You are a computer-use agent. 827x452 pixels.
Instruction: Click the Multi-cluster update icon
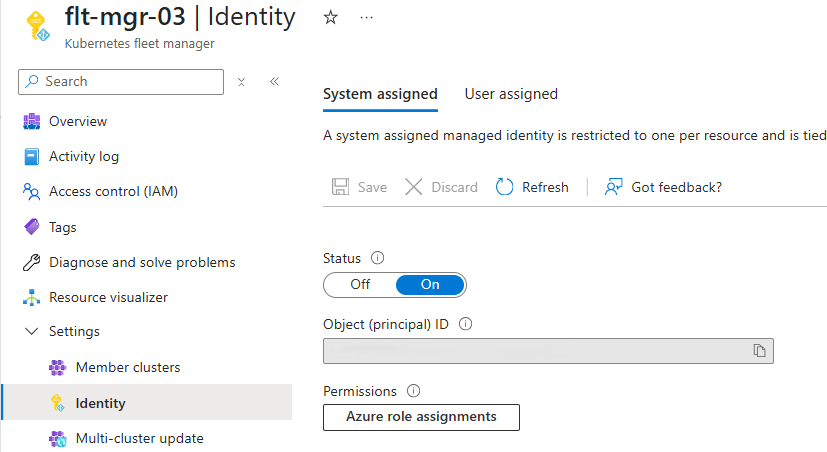pyautogui.click(x=57, y=438)
